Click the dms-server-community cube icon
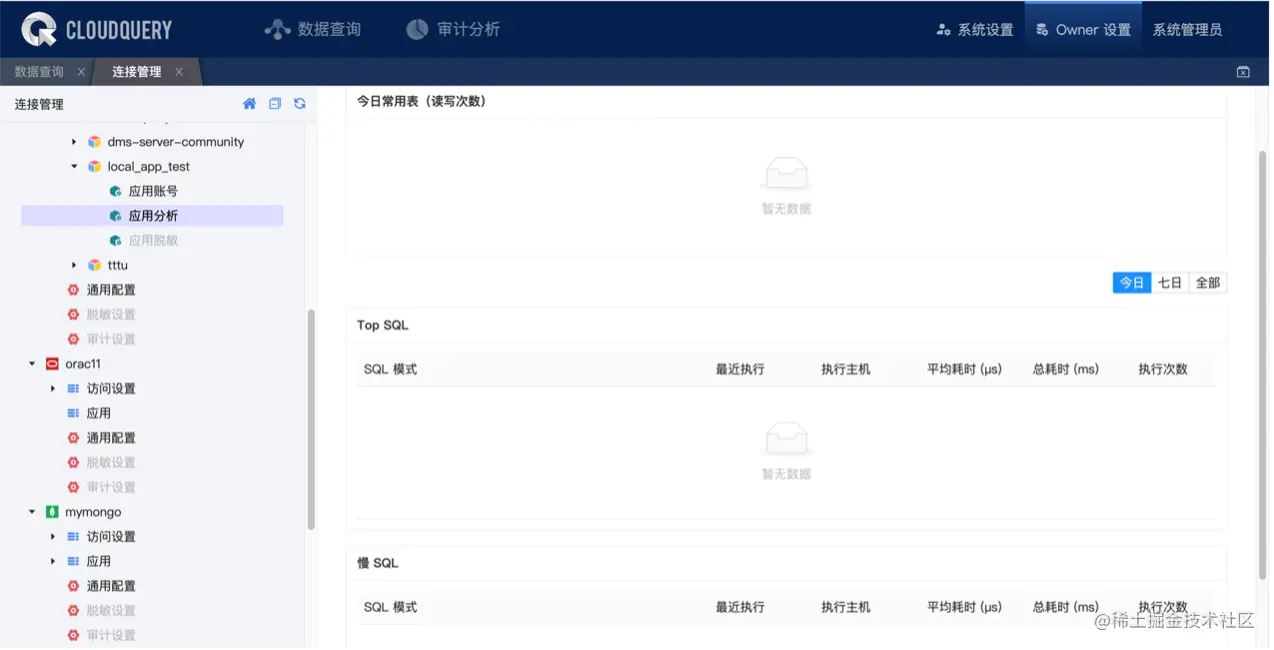The width and height of the screenshot is (1274, 650). 94,142
